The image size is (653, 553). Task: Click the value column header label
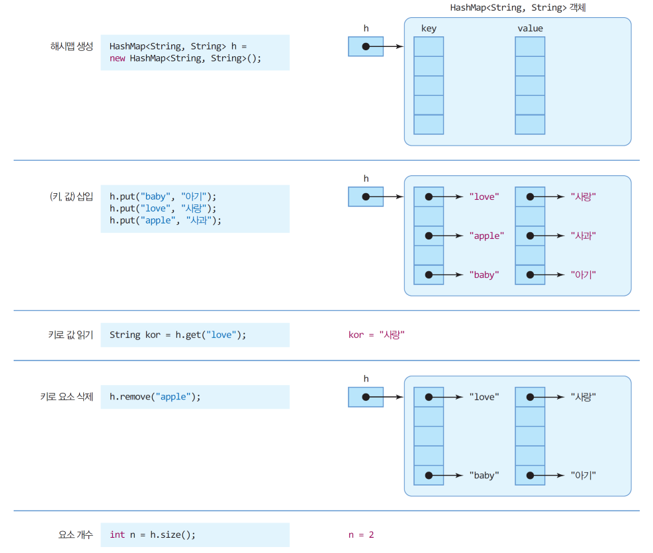tap(530, 28)
